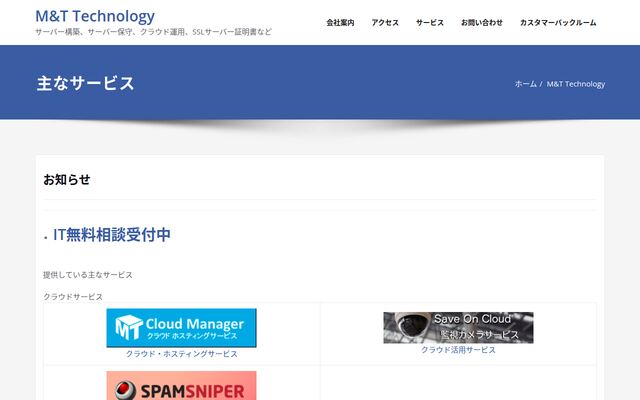Click the 主なサービス page title

coord(85,83)
